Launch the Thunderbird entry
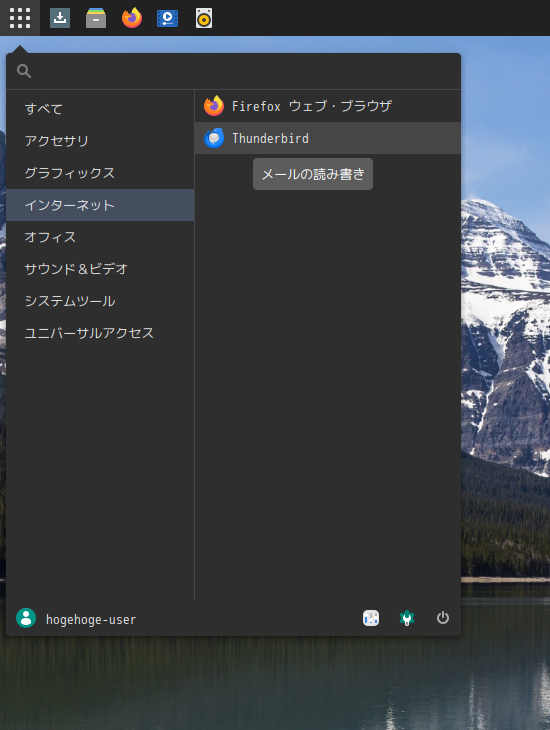 click(328, 138)
